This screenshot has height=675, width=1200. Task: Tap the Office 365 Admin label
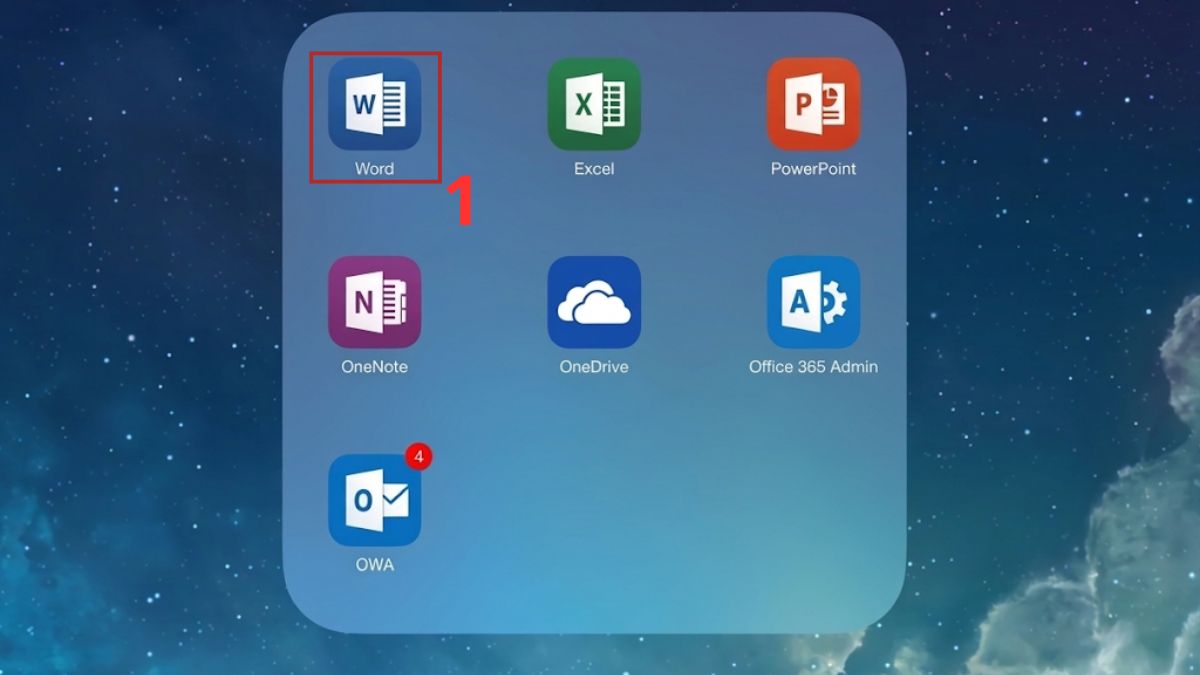tap(814, 366)
